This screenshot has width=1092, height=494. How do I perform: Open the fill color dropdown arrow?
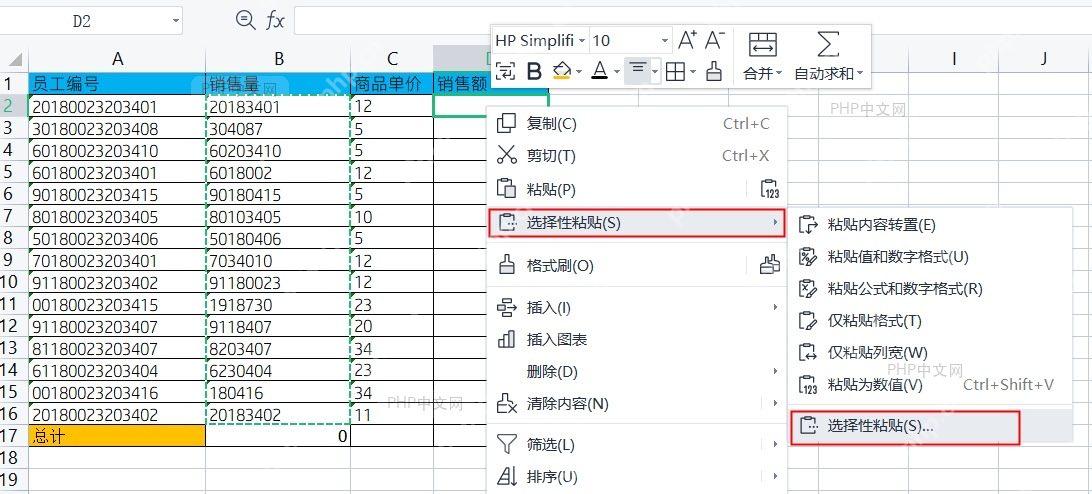click(x=579, y=72)
